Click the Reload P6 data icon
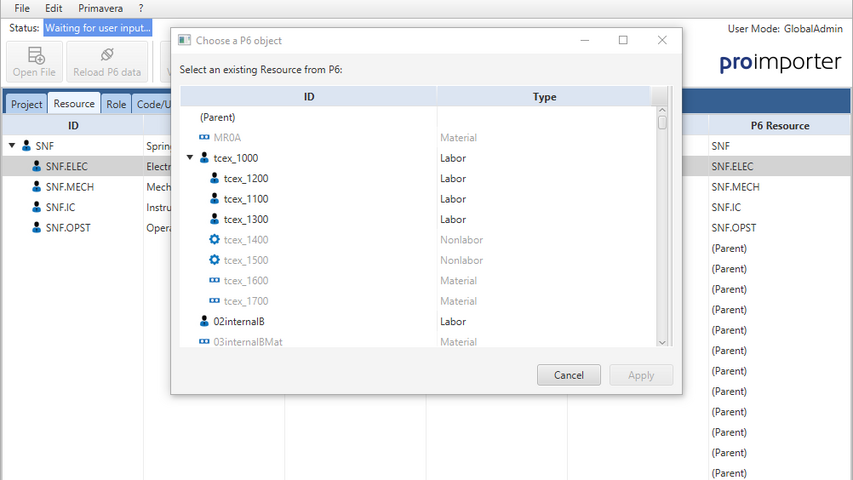Screen dimensions: 853x480 coord(107,56)
